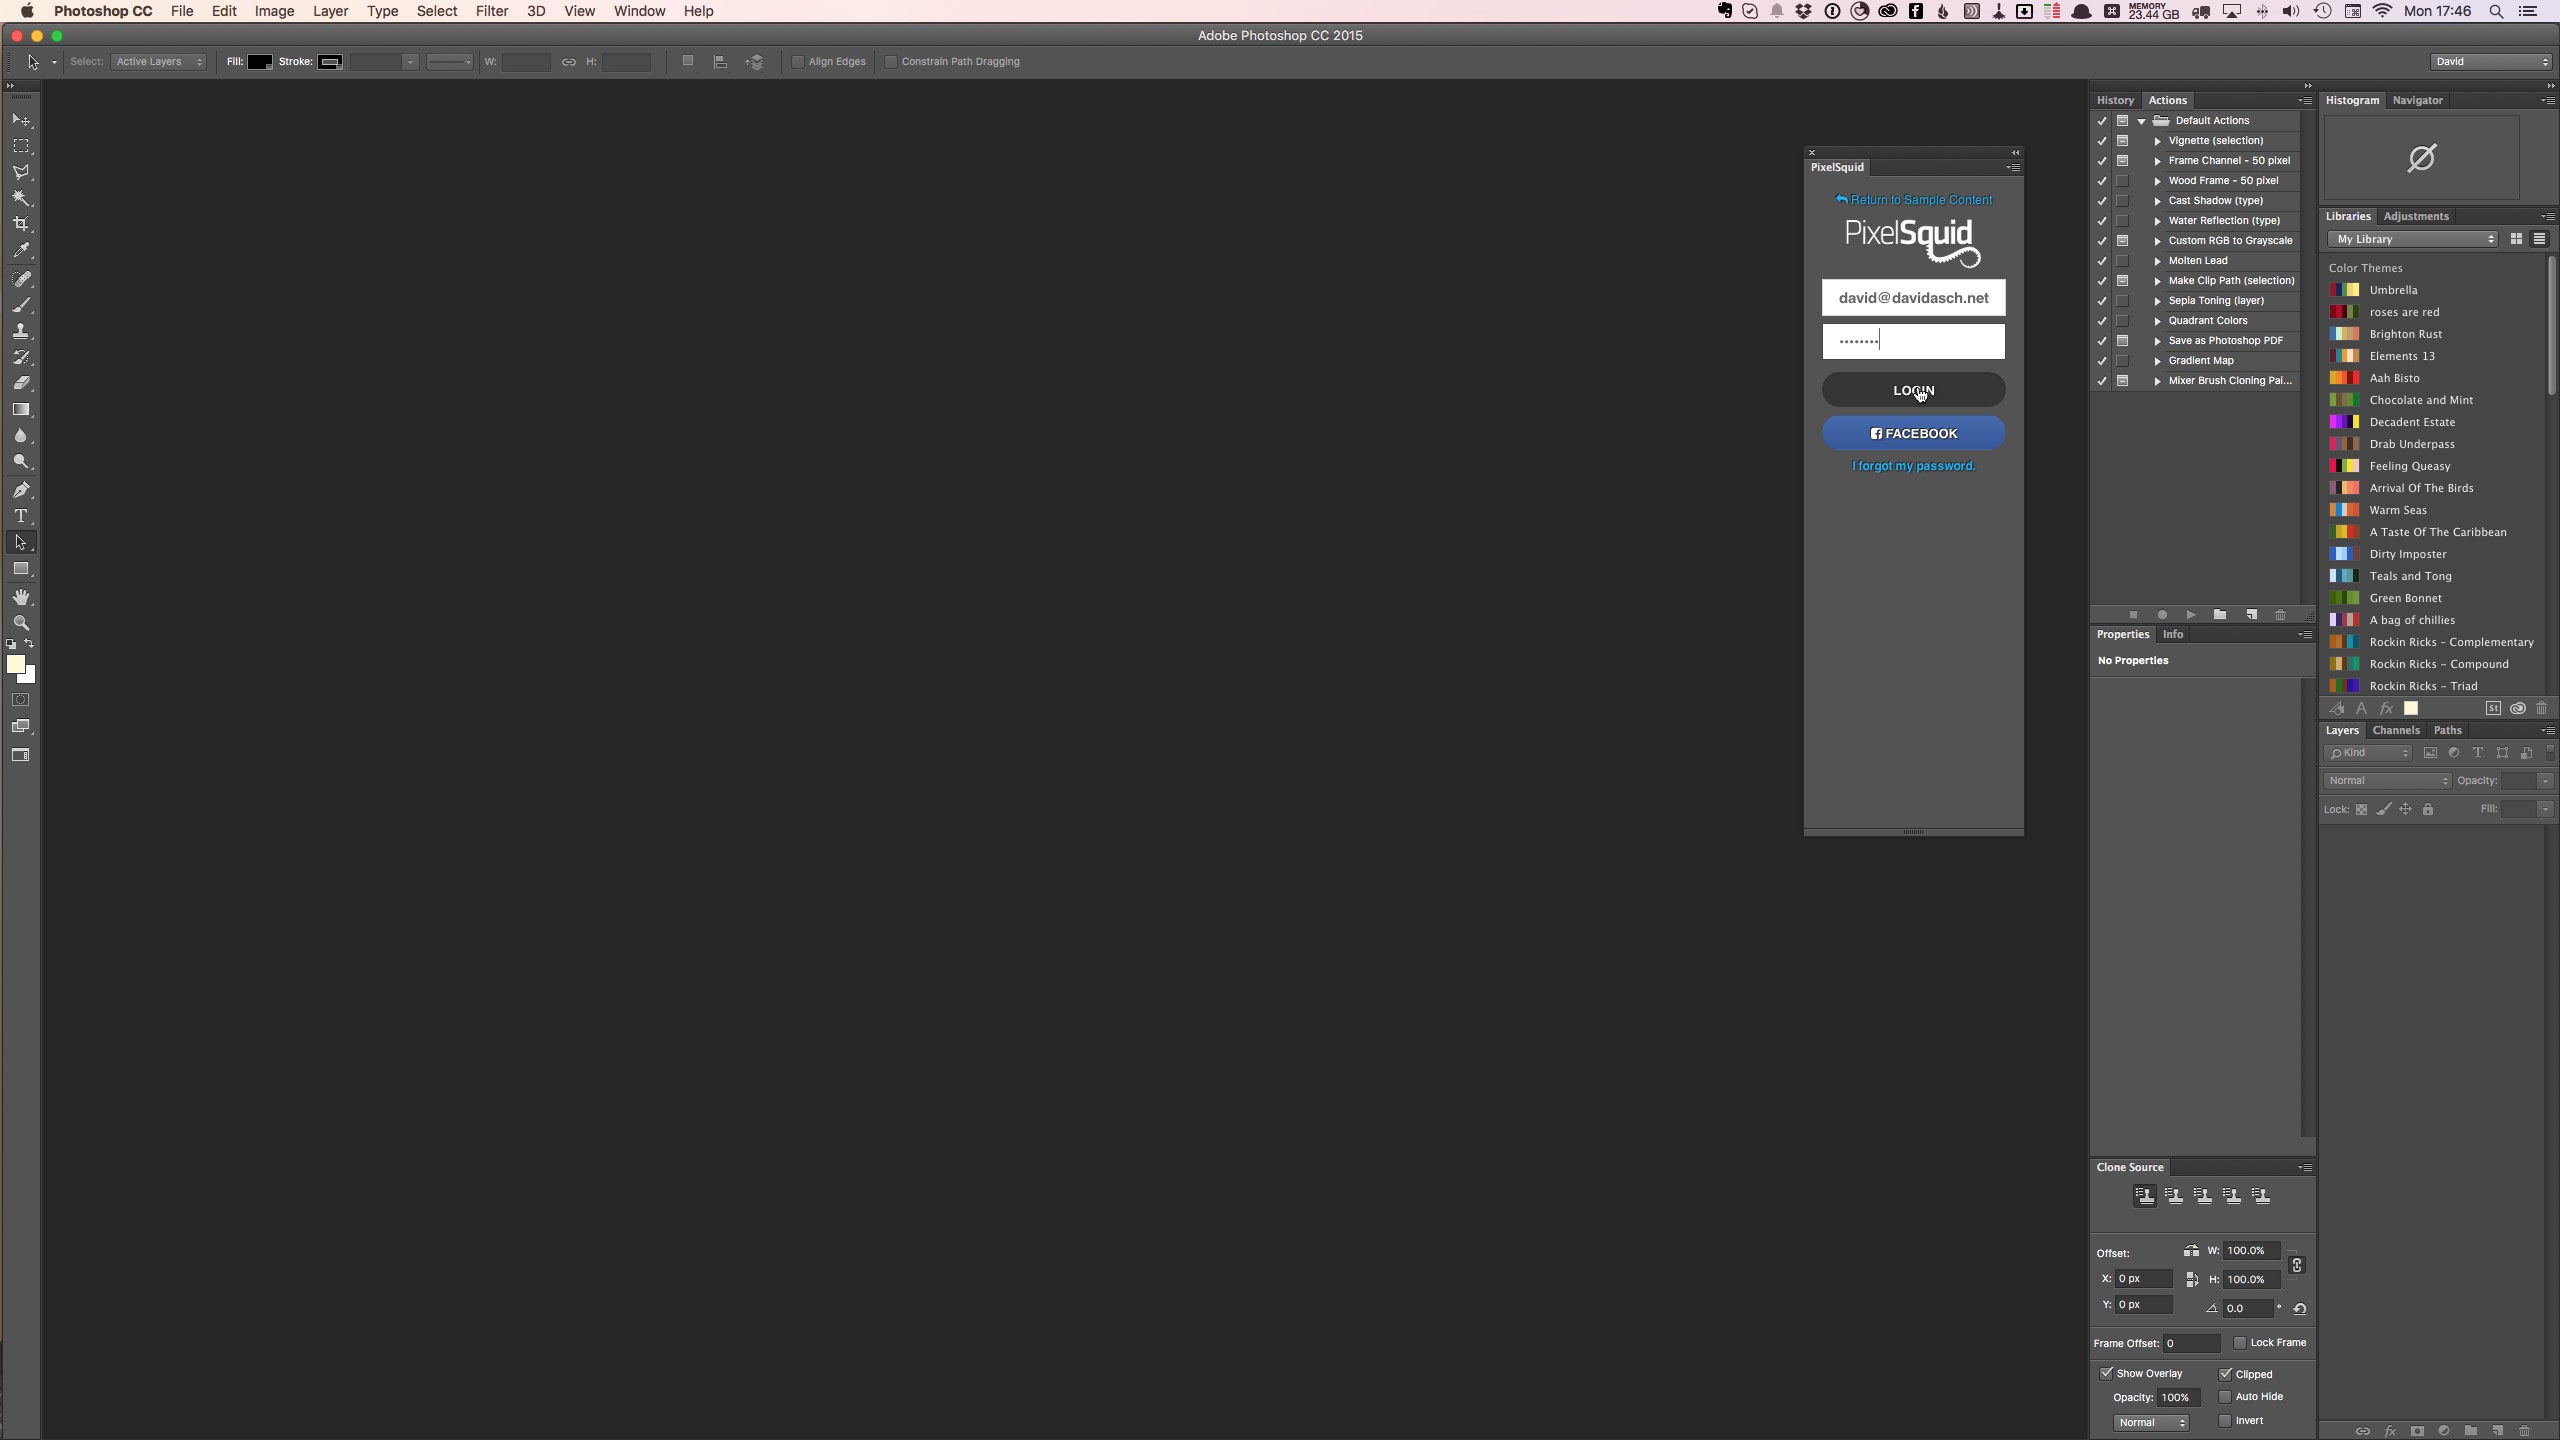This screenshot has height=1440, width=2560.
Task: Select the Zoom tool in the toolbar
Action: pos(21,623)
